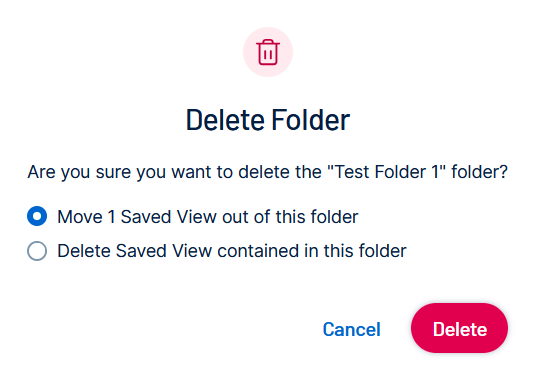This screenshot has width=533, height=379.
Task: Click the filled blue radio circle
Action: (37, 216)
